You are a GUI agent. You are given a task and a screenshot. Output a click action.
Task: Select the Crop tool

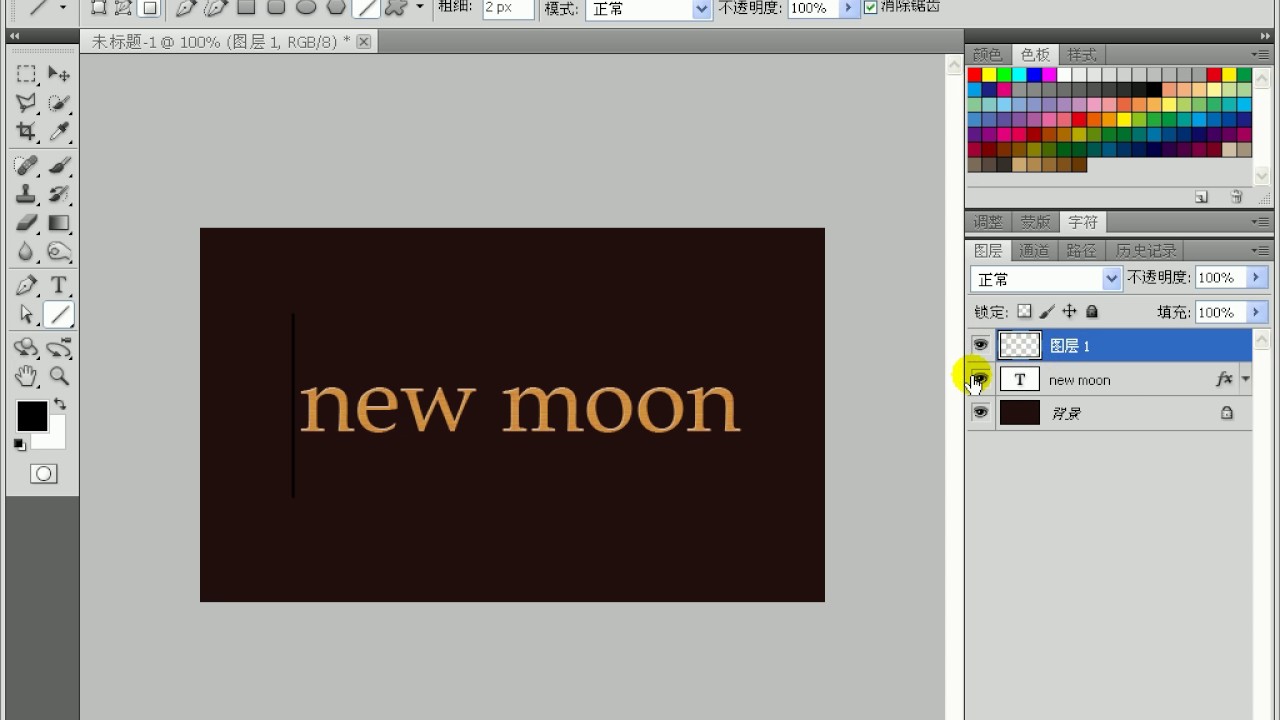click(x=26, y=132)
